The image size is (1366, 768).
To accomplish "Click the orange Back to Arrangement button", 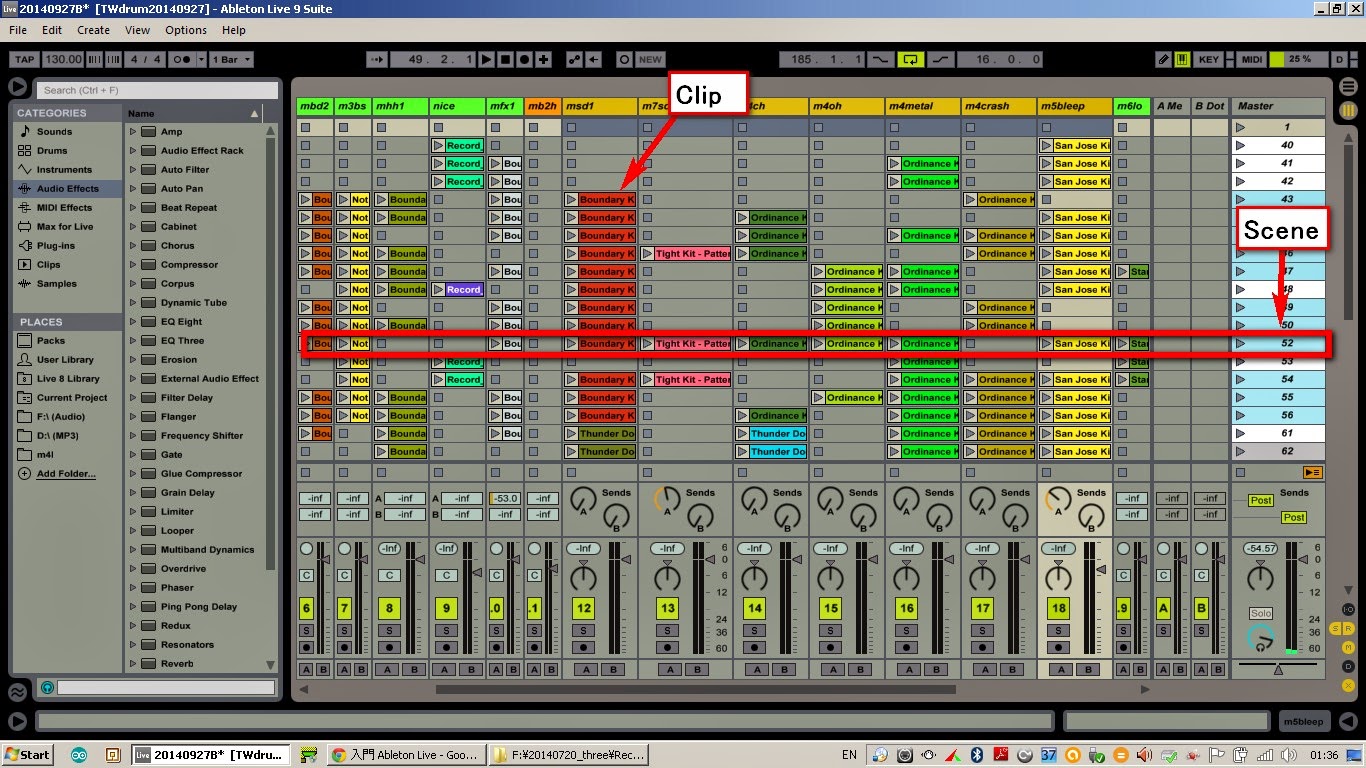I will 1312,472.
